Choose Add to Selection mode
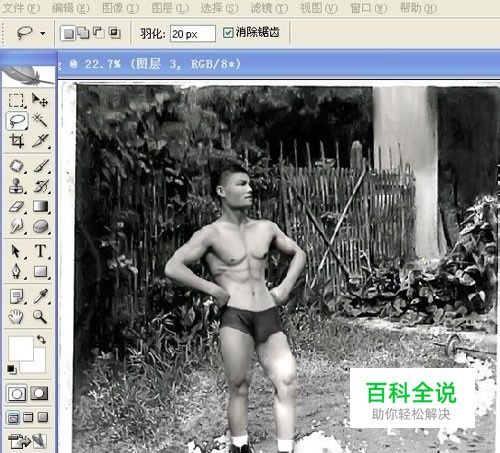 (83, 33)
